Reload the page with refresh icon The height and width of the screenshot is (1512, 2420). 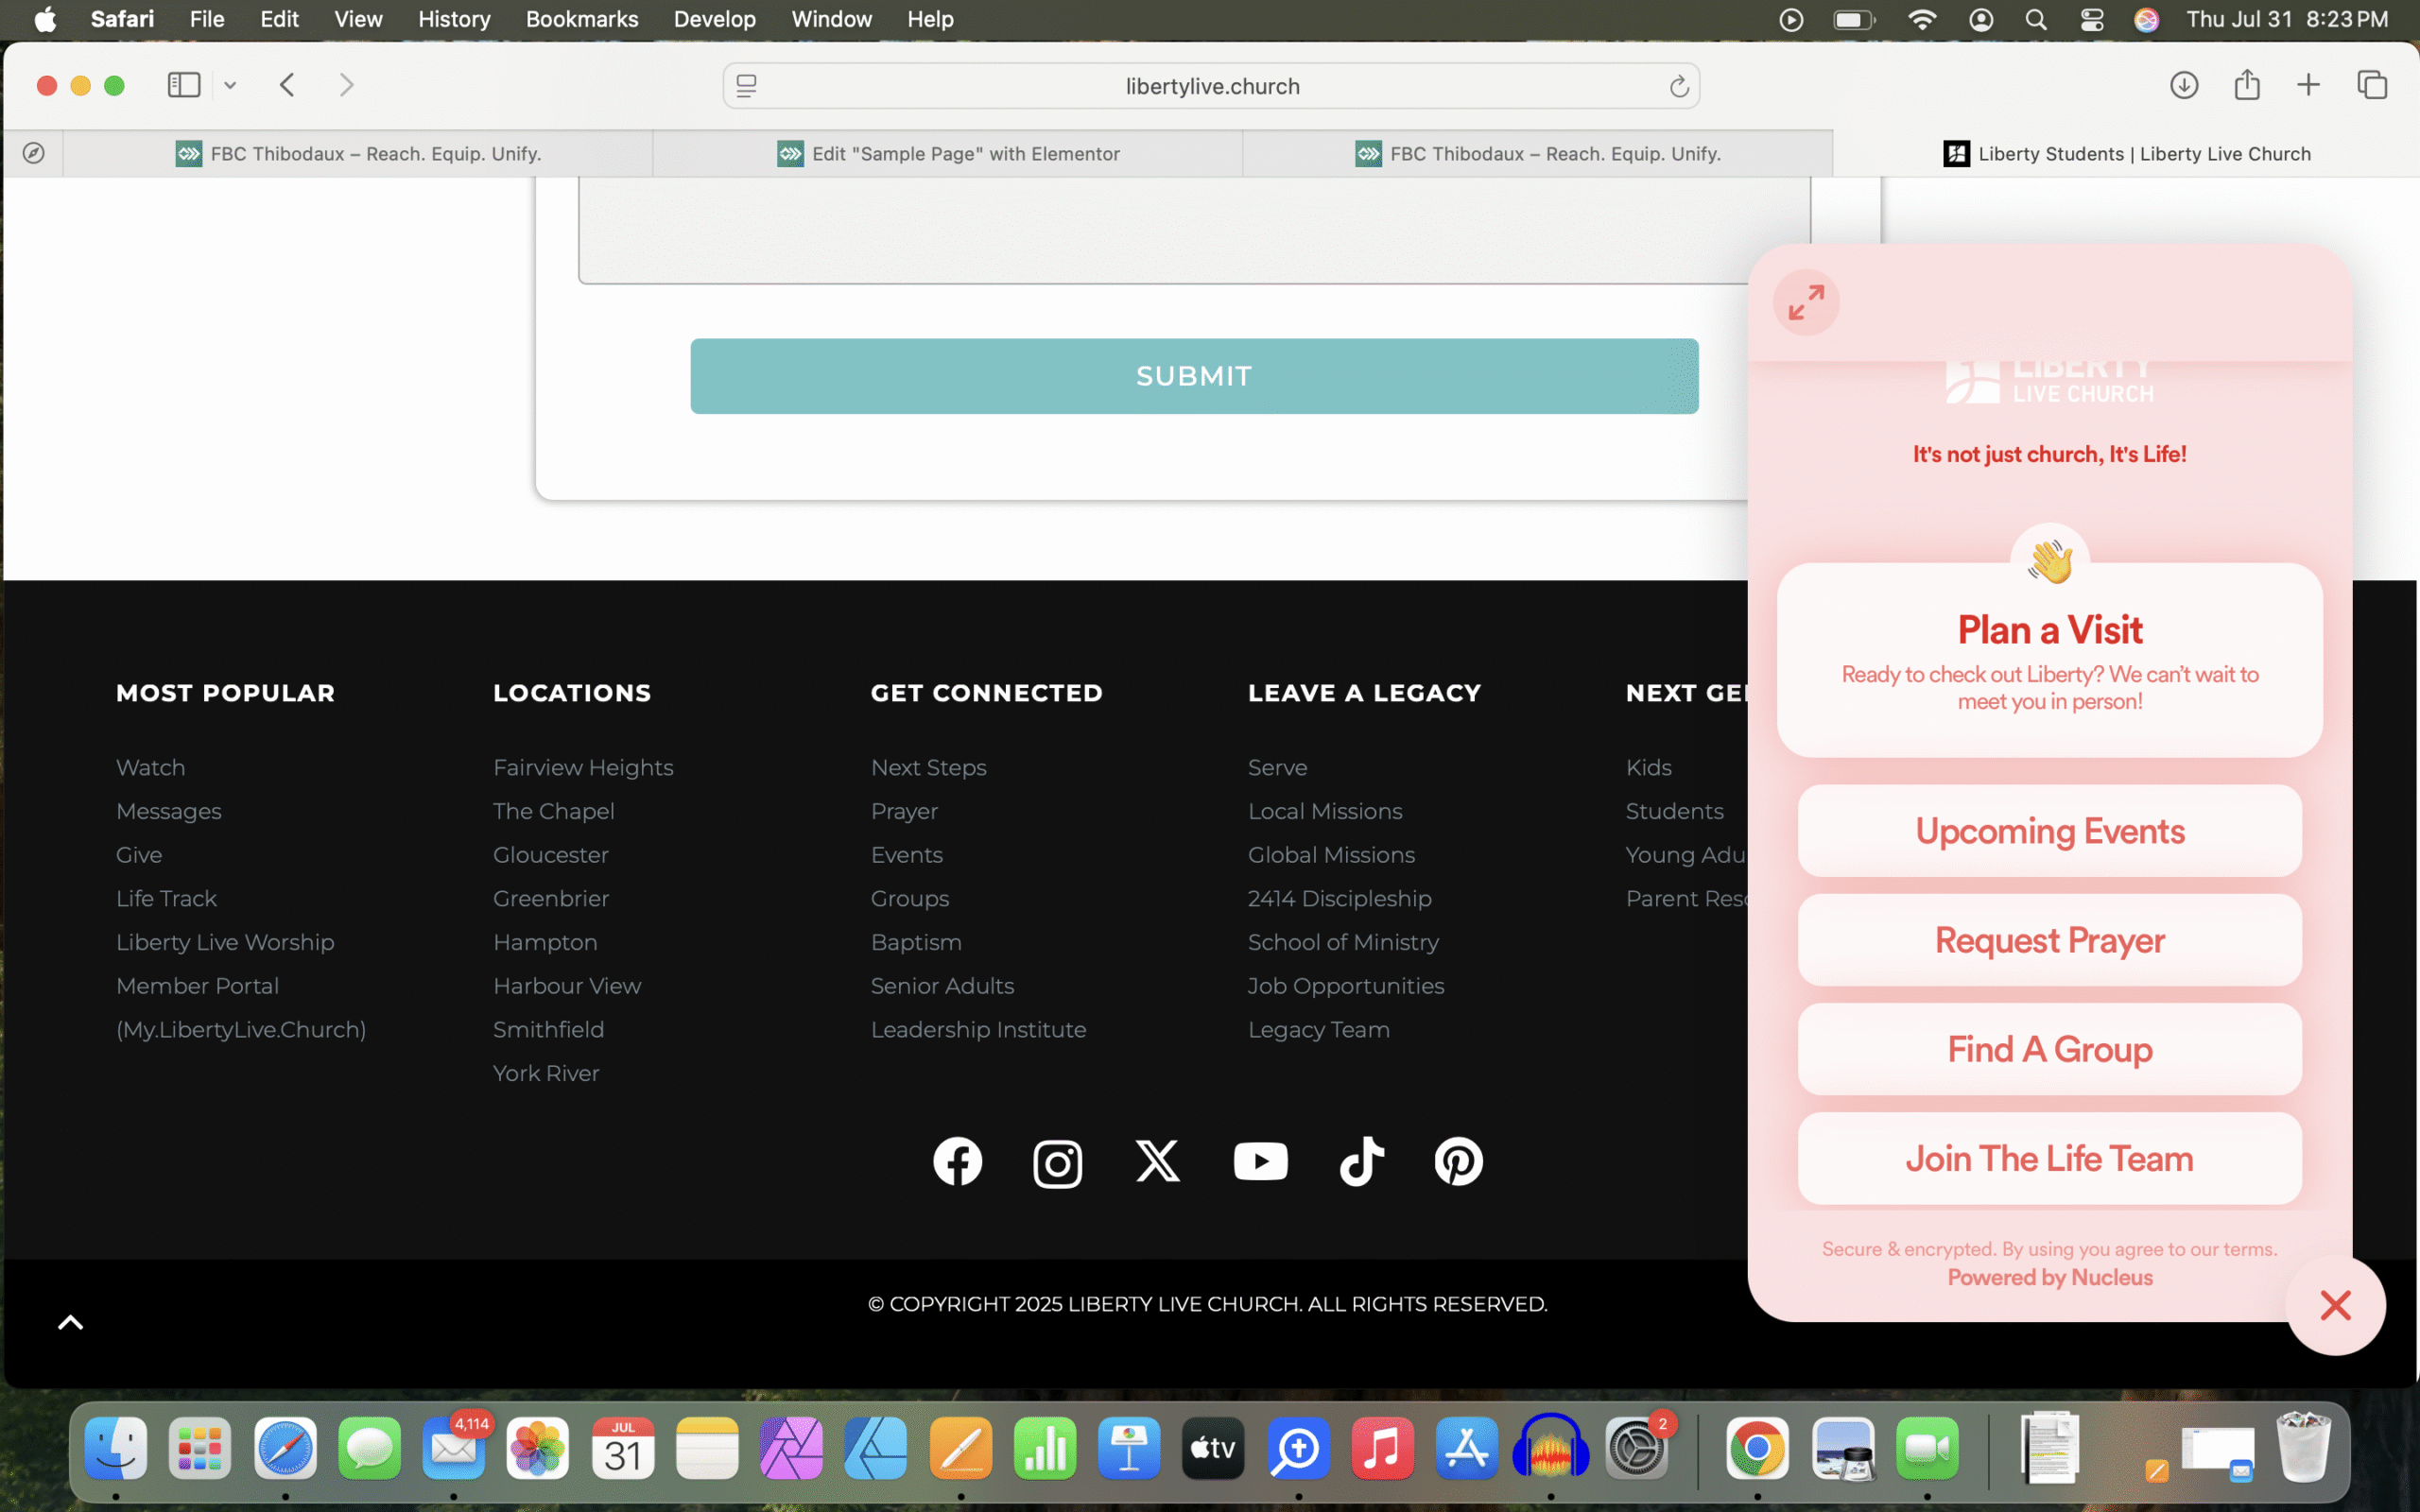click(1679, 86)
